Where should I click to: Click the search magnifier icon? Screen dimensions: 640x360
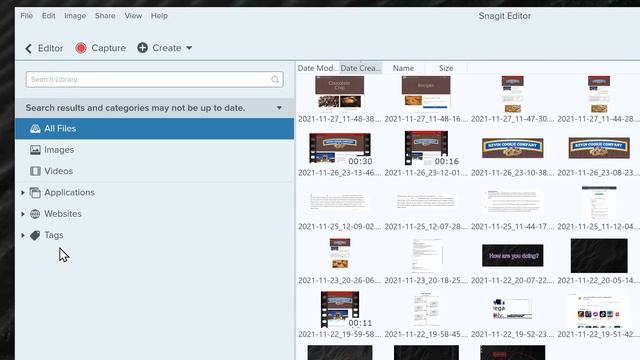275,79
